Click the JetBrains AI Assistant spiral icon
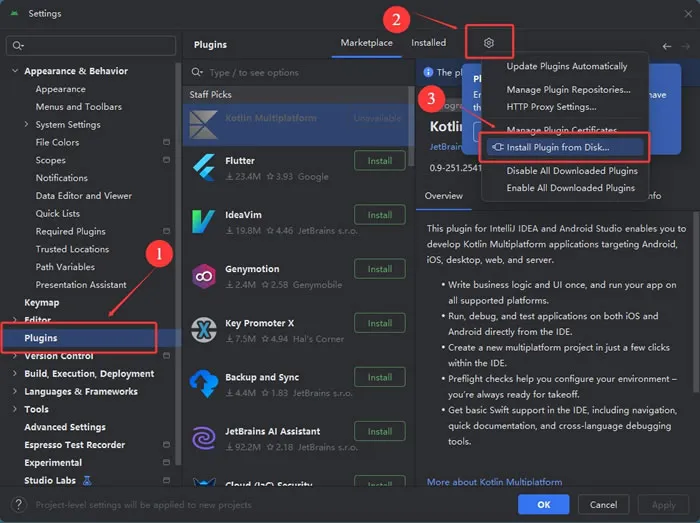 (204, 438)
